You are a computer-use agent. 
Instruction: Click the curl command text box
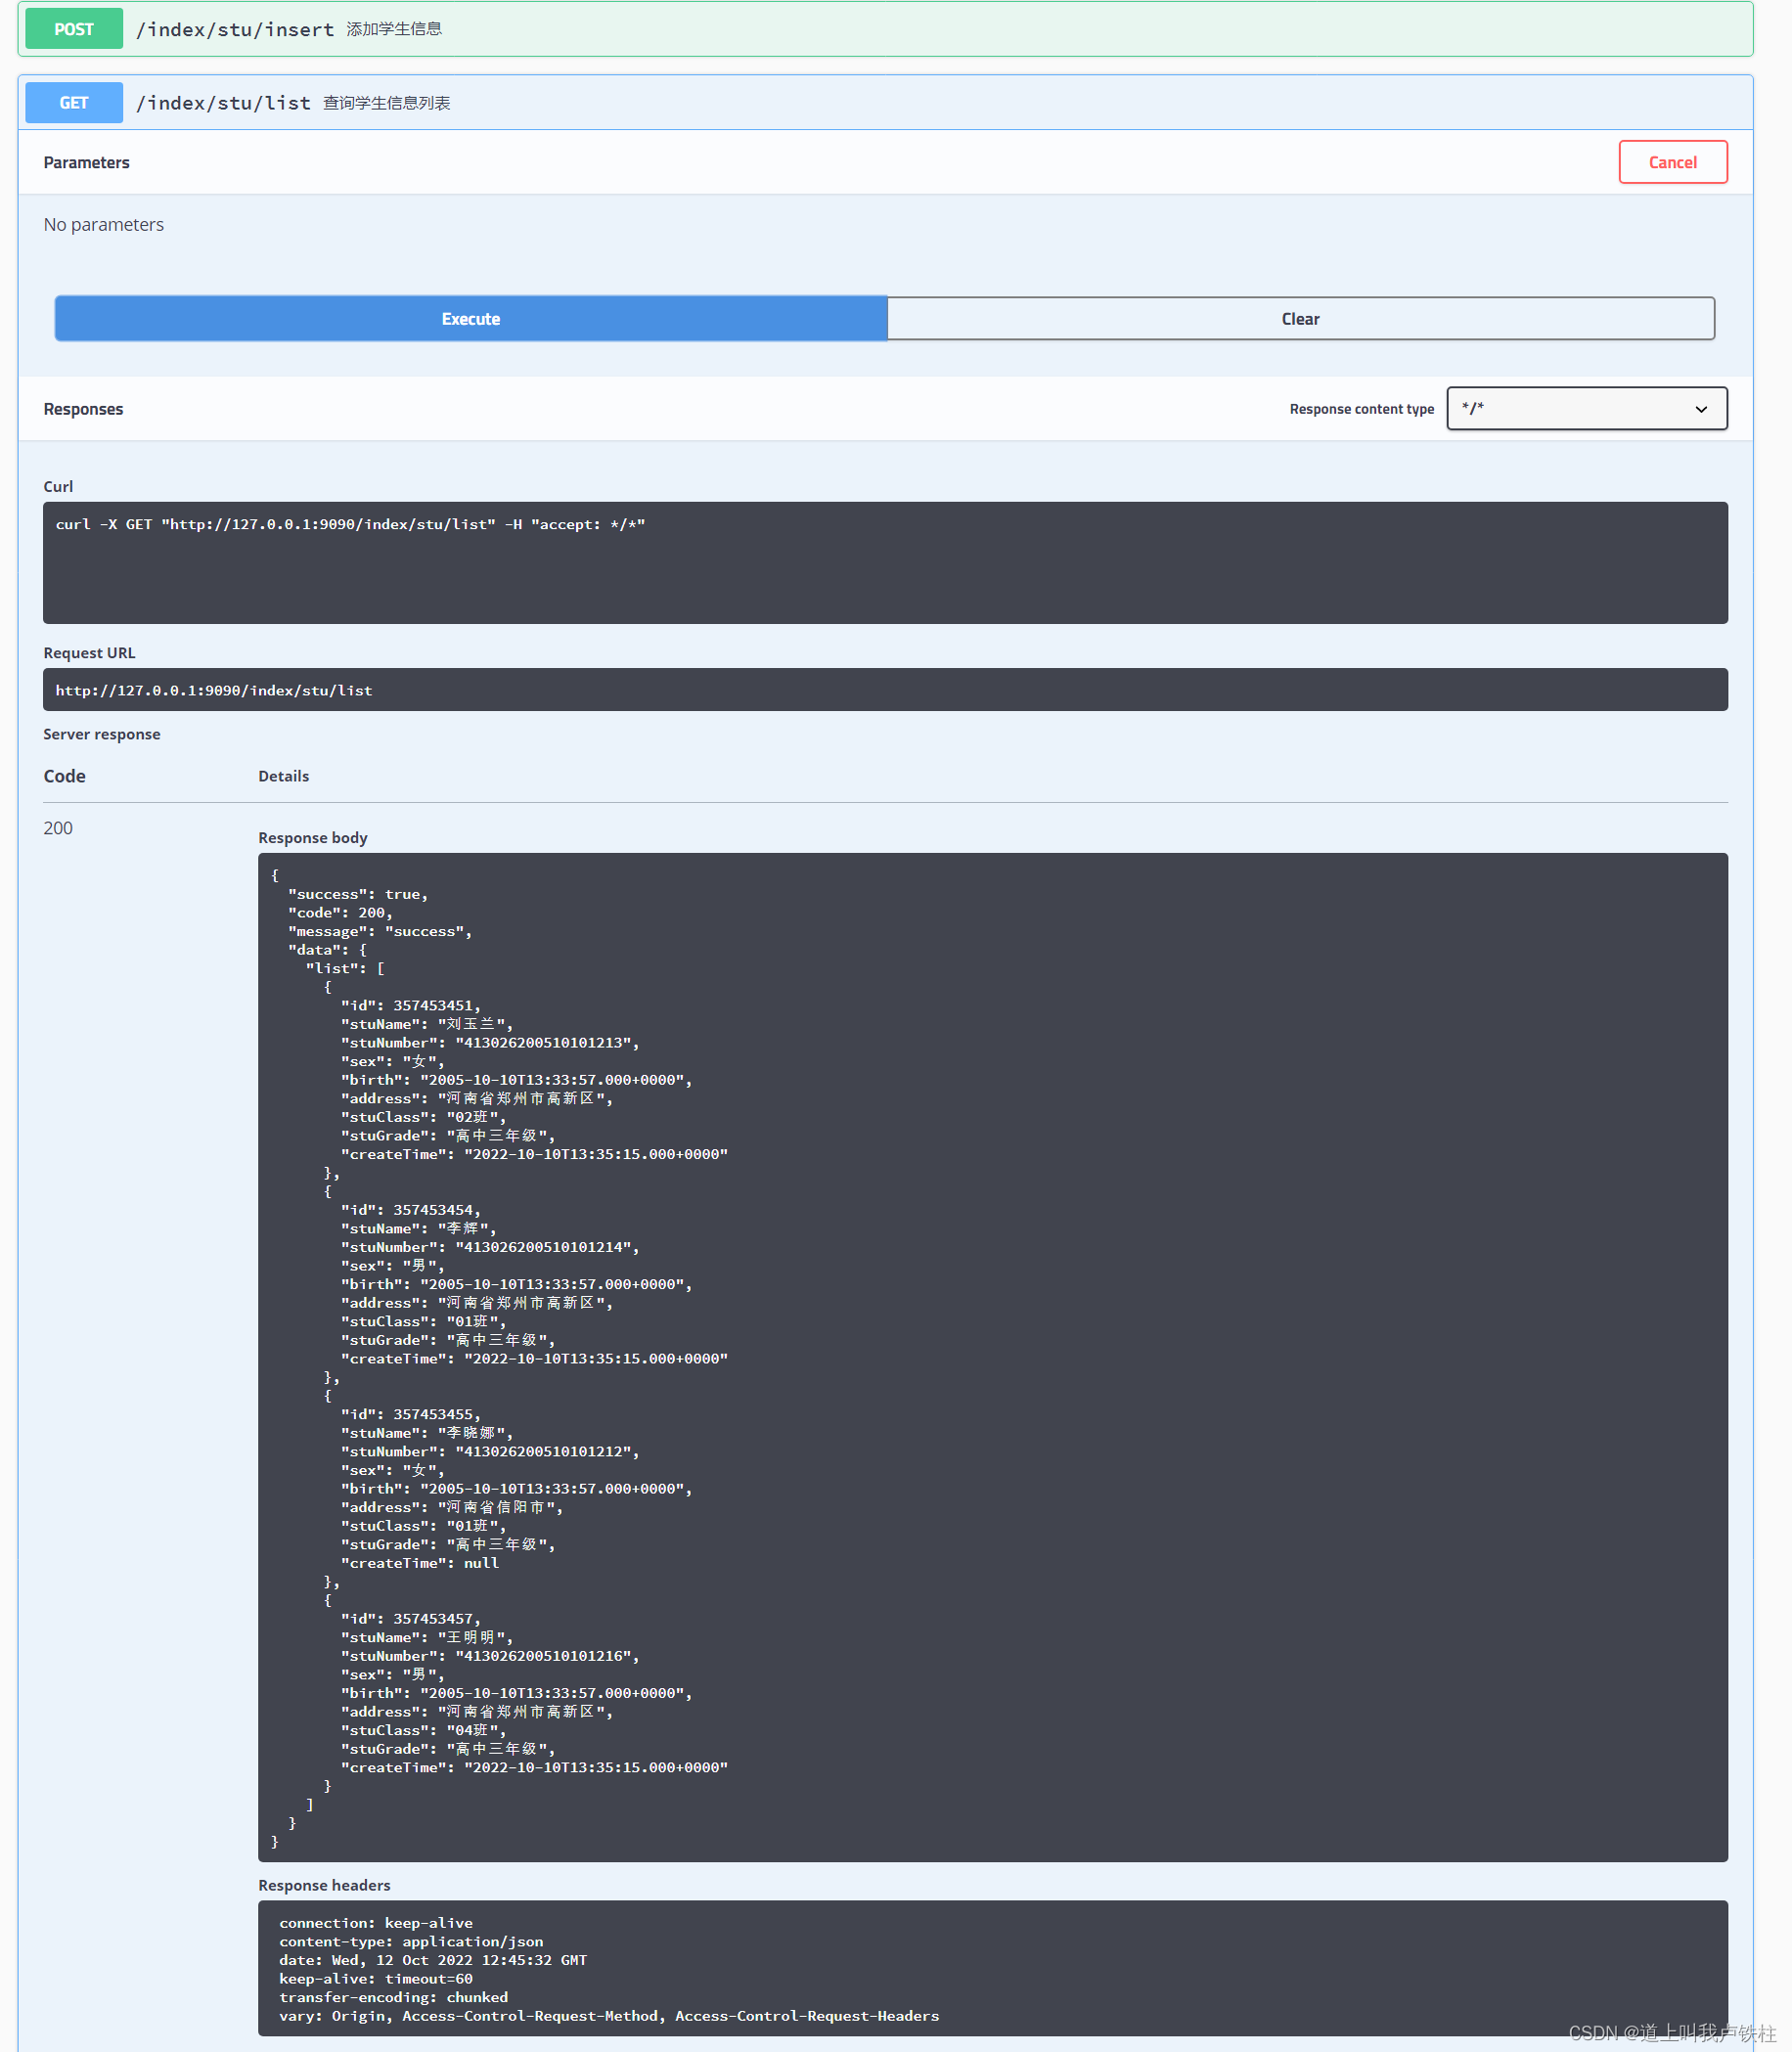click(x=885, y=562)
